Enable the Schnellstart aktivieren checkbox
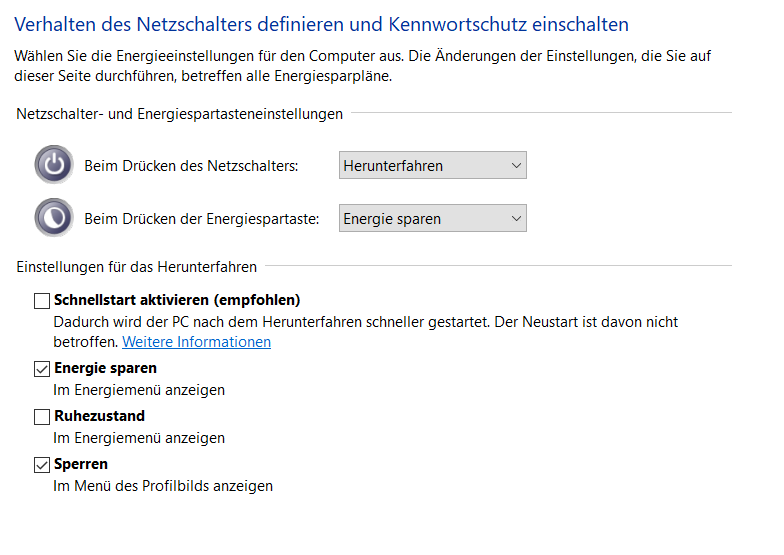Viewport: 784px width, 555px height. click(42, 300)
